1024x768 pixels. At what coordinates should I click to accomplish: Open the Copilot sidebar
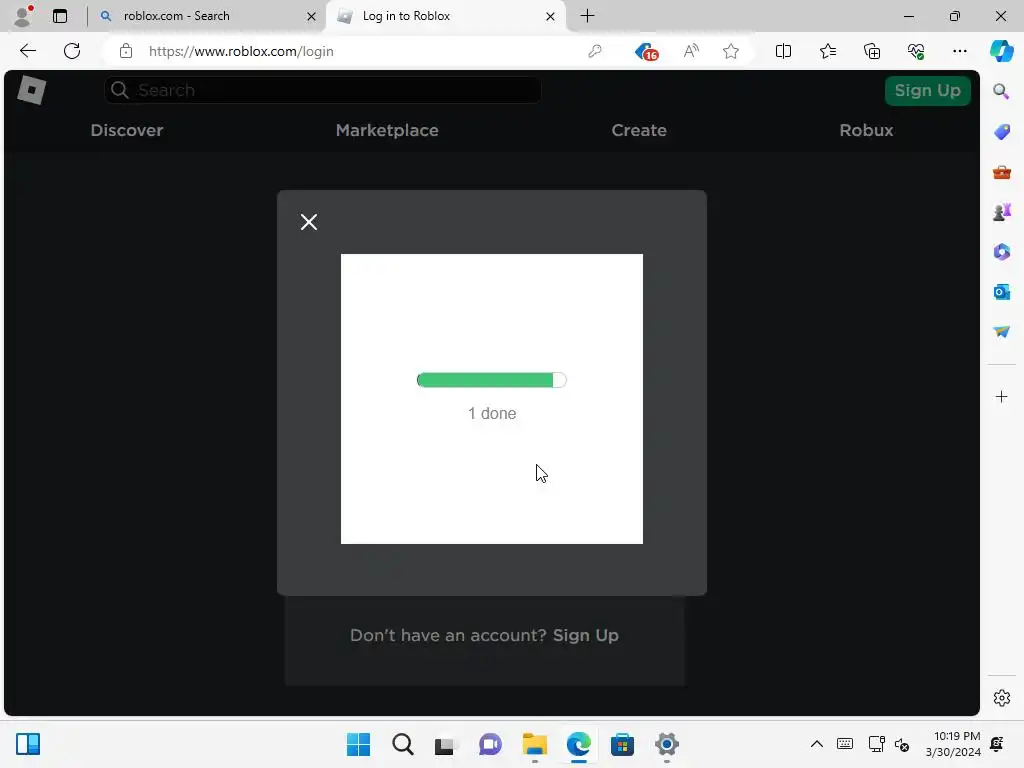1001,51
